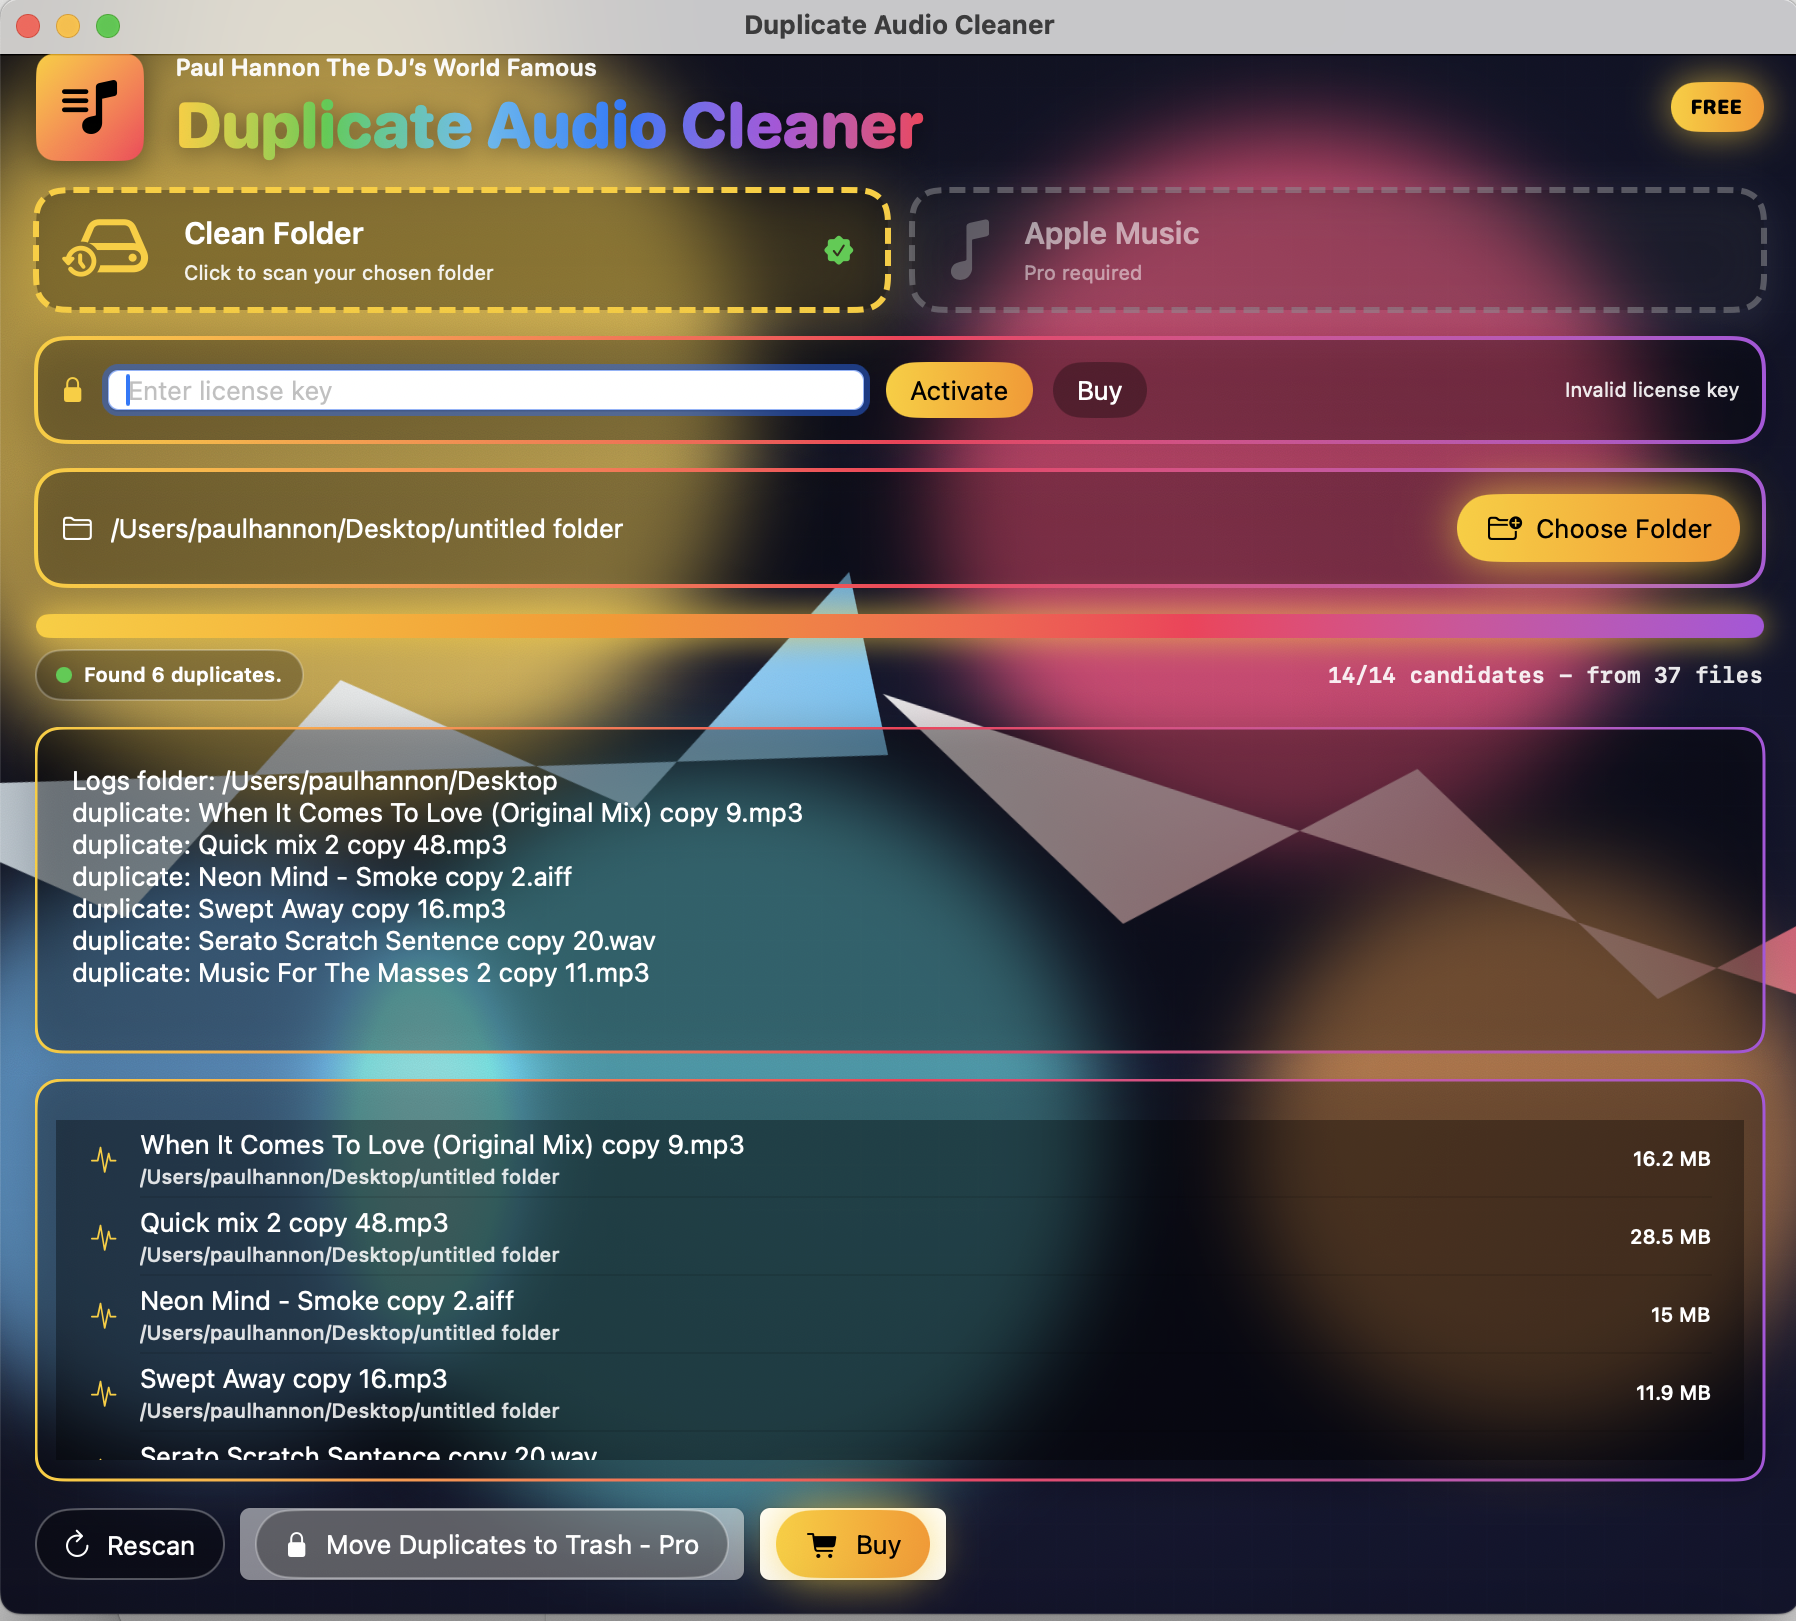Click log line for When It Comes To Love
This screenshot has height=1621, width=1796.
pyautogui.click(x=437, y=813)
